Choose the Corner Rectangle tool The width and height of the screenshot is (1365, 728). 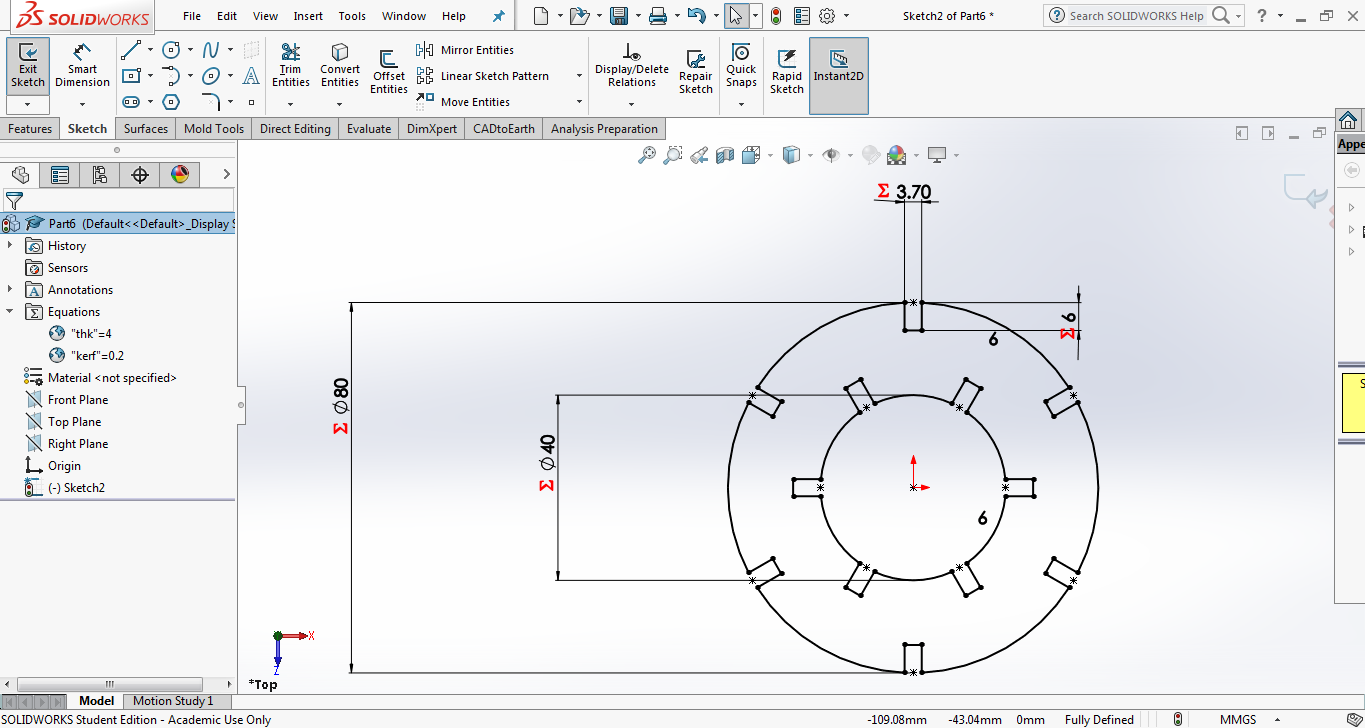130,76
